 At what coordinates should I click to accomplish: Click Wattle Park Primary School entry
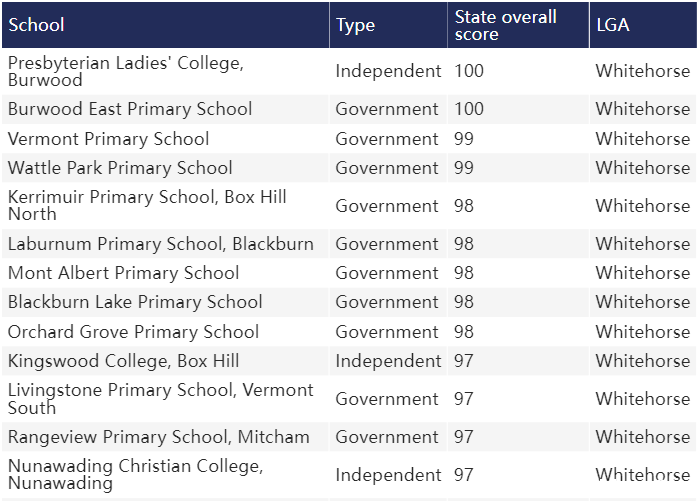click(120, 168)
